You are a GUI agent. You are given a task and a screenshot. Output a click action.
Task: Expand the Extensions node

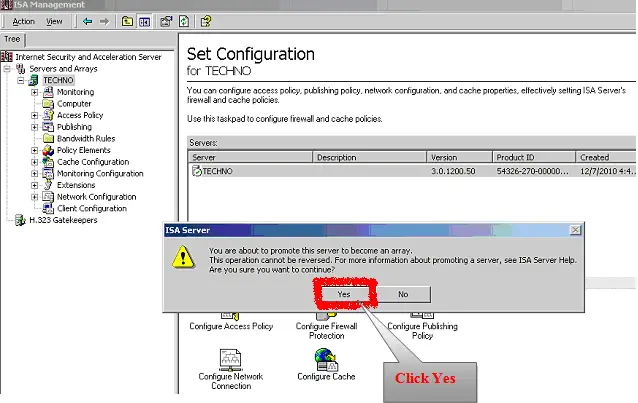coord(35,185)
